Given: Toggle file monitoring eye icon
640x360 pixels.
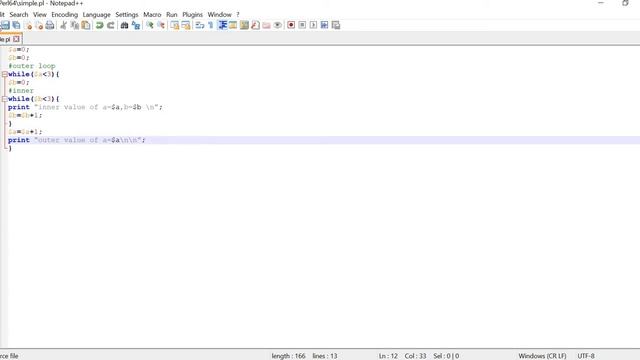Looking at the screenshot, I should point(278,25).
